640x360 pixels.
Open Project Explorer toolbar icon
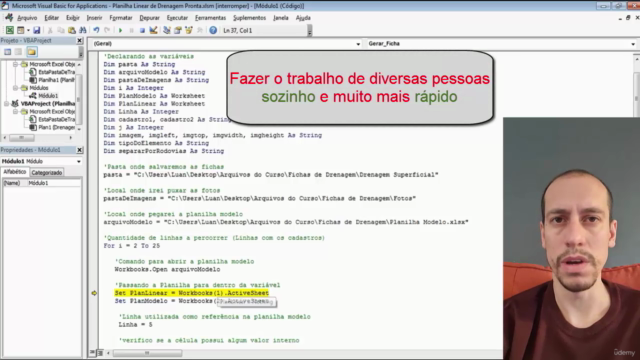coord(167,30)
